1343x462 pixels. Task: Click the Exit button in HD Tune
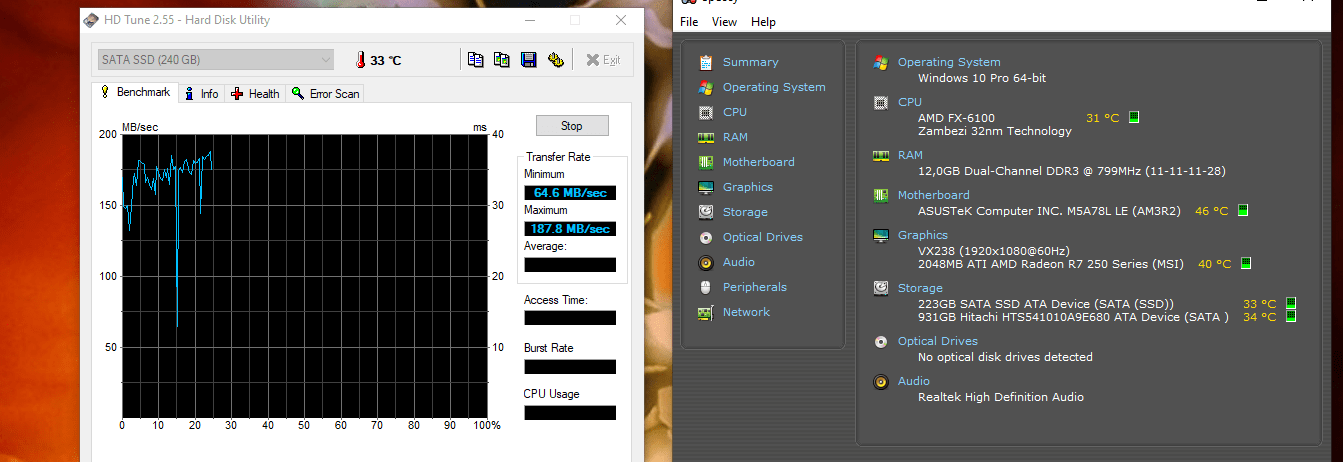(x=603, y=60)
